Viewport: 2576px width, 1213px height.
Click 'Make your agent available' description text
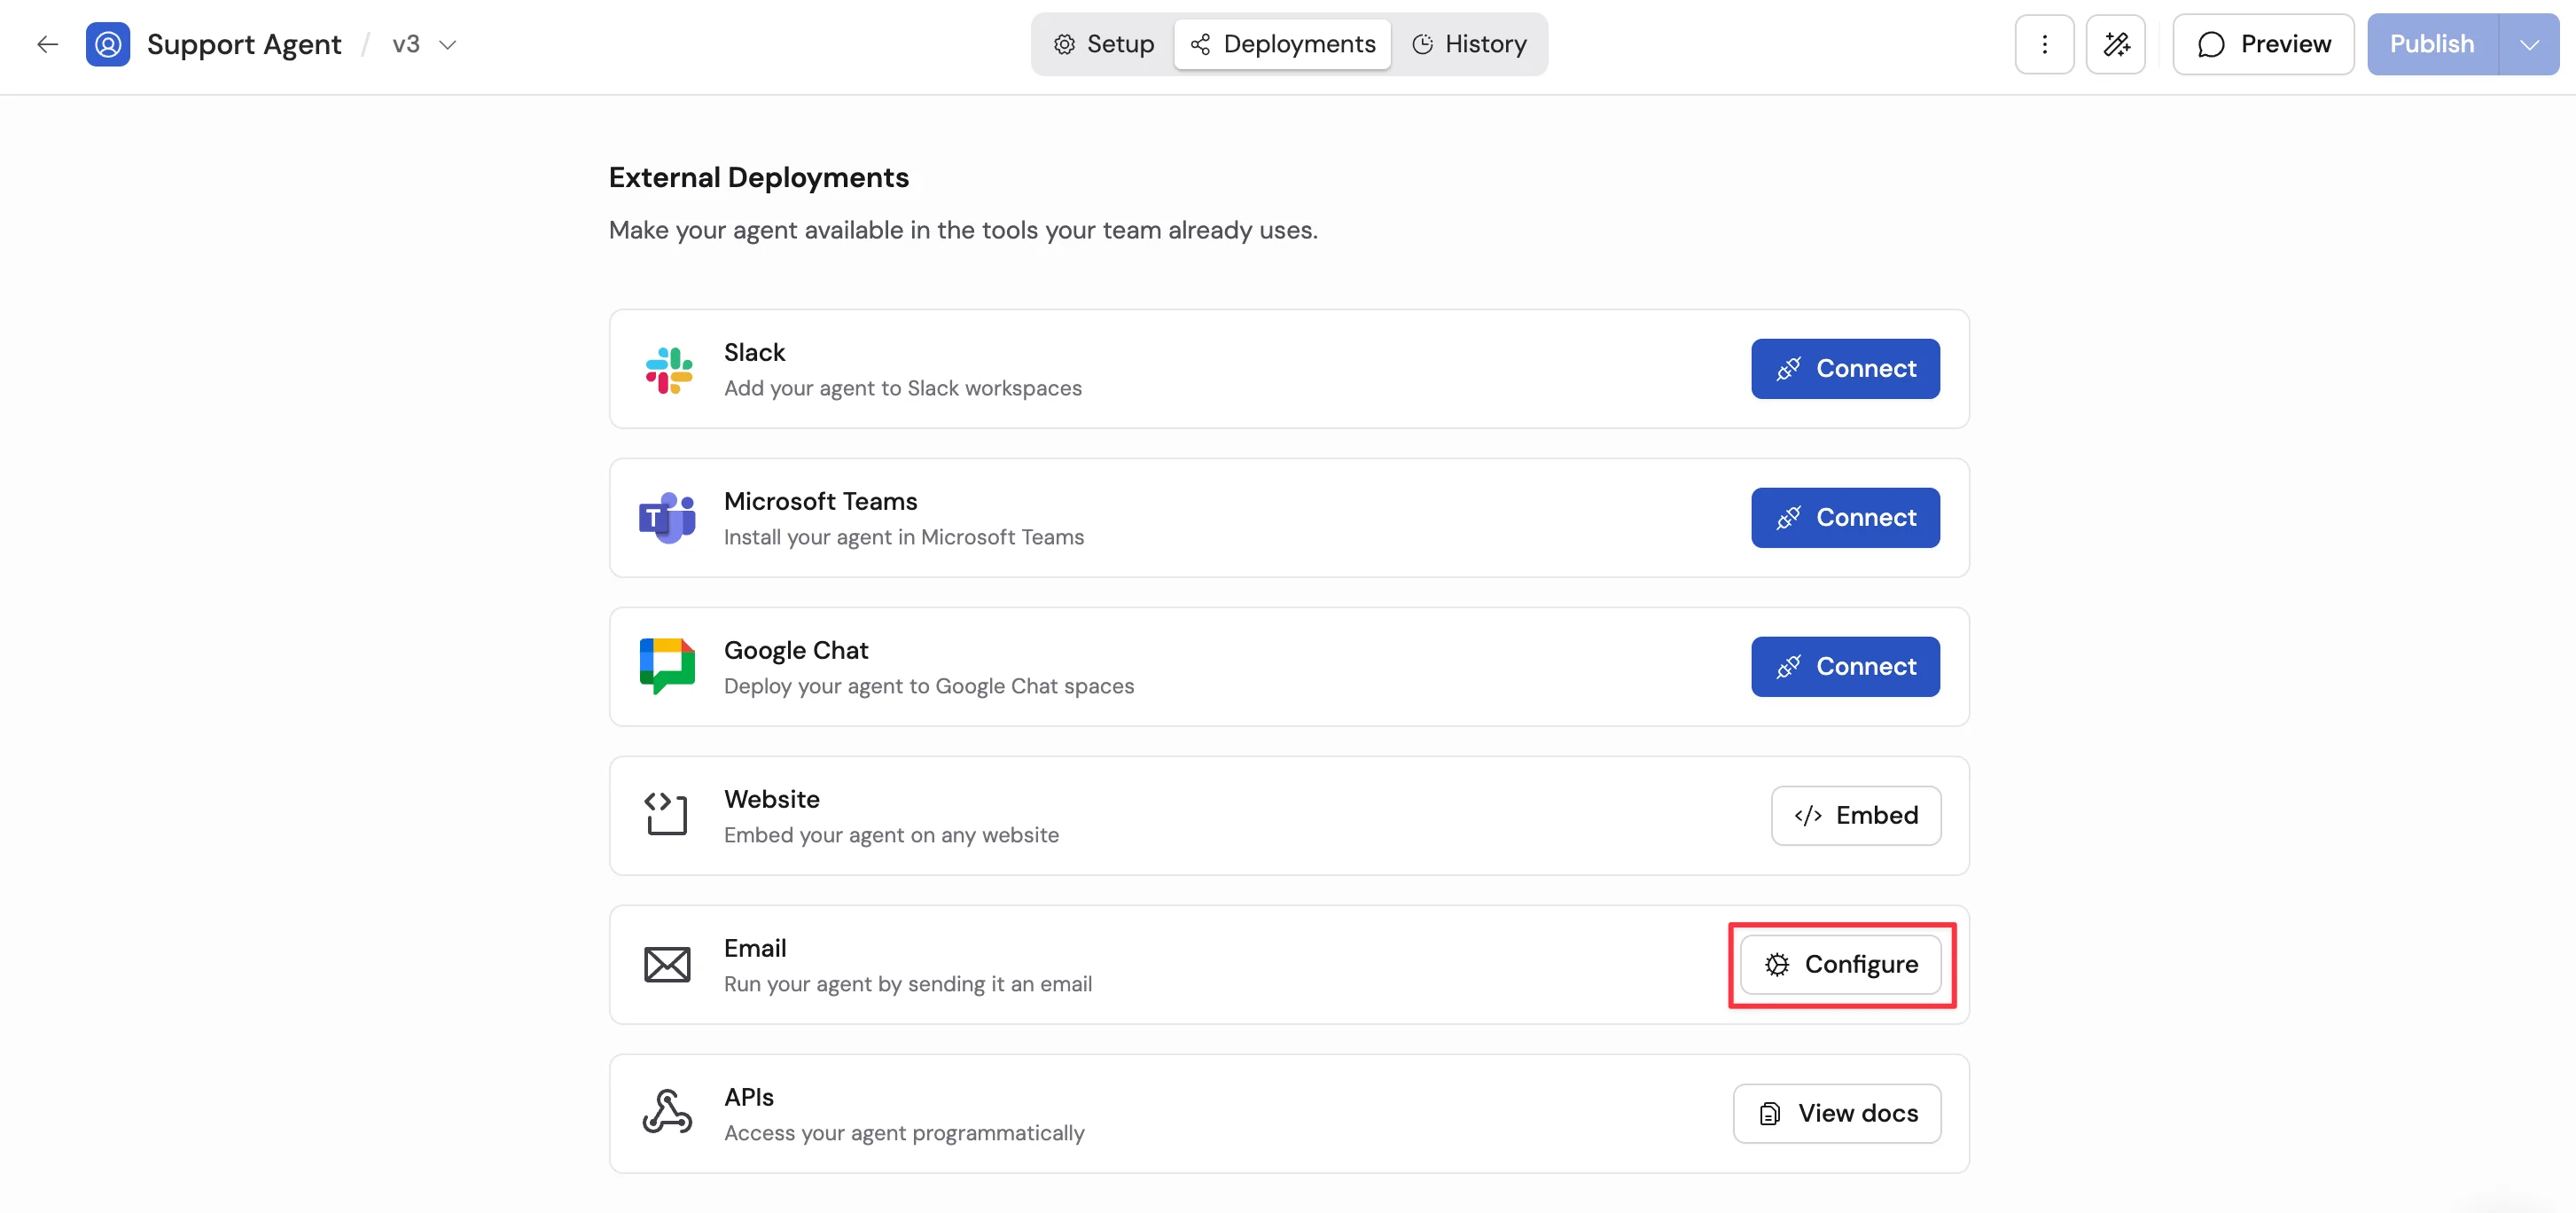pos(963,230)
